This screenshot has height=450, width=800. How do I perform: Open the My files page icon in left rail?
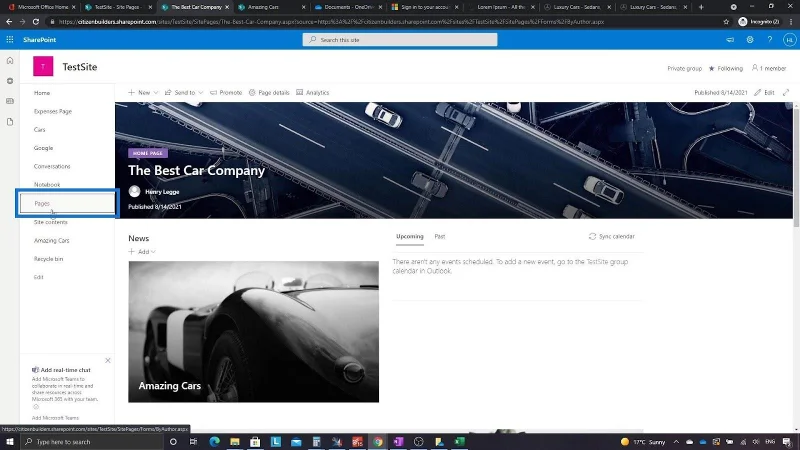[x=10, y=122]
